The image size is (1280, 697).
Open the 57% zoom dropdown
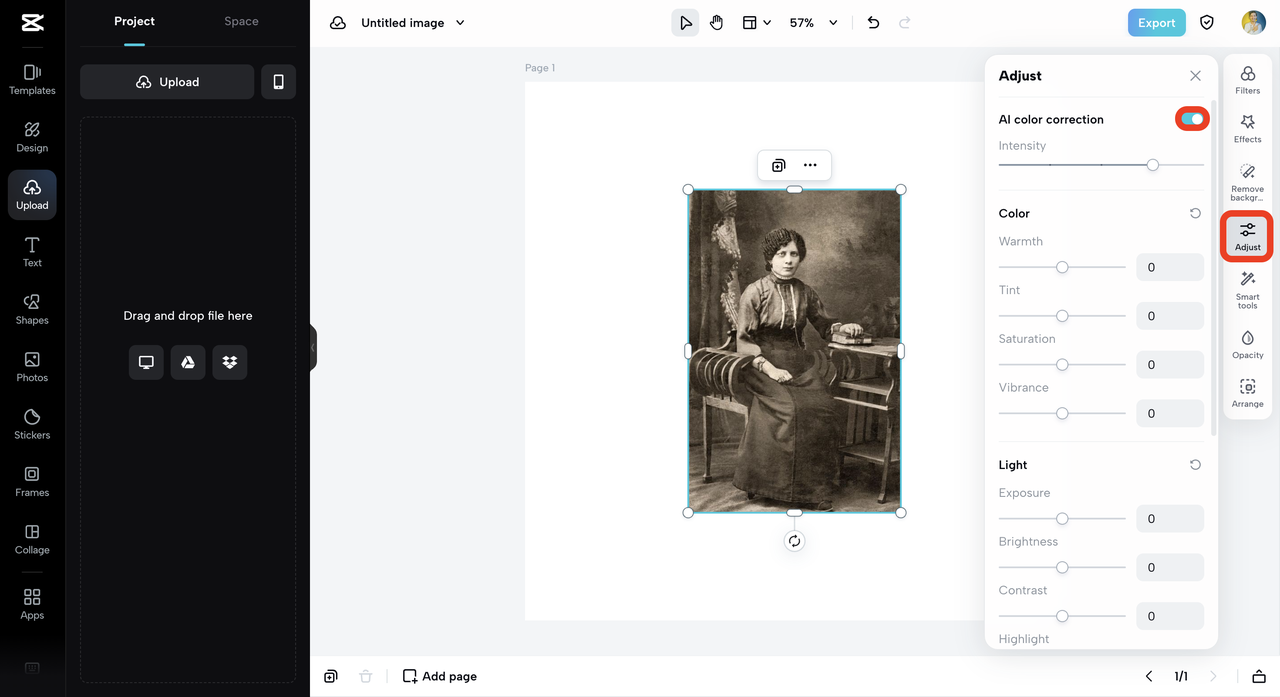pos(813,23)
